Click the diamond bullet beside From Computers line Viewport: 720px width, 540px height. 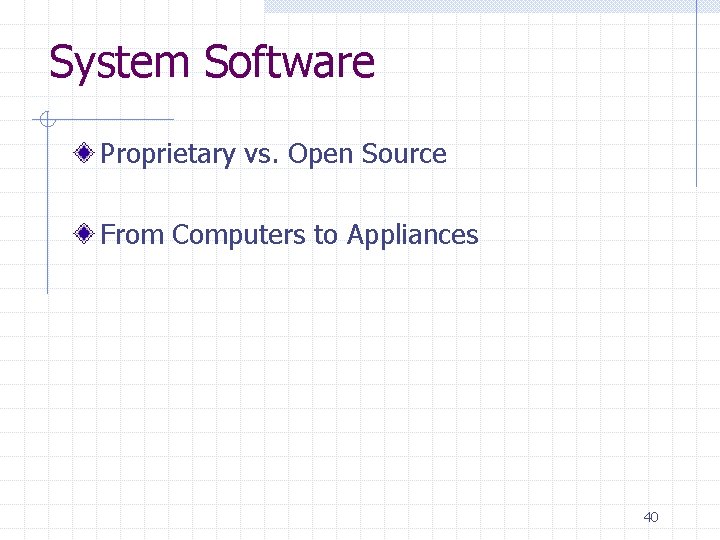[x=84, y=234]
